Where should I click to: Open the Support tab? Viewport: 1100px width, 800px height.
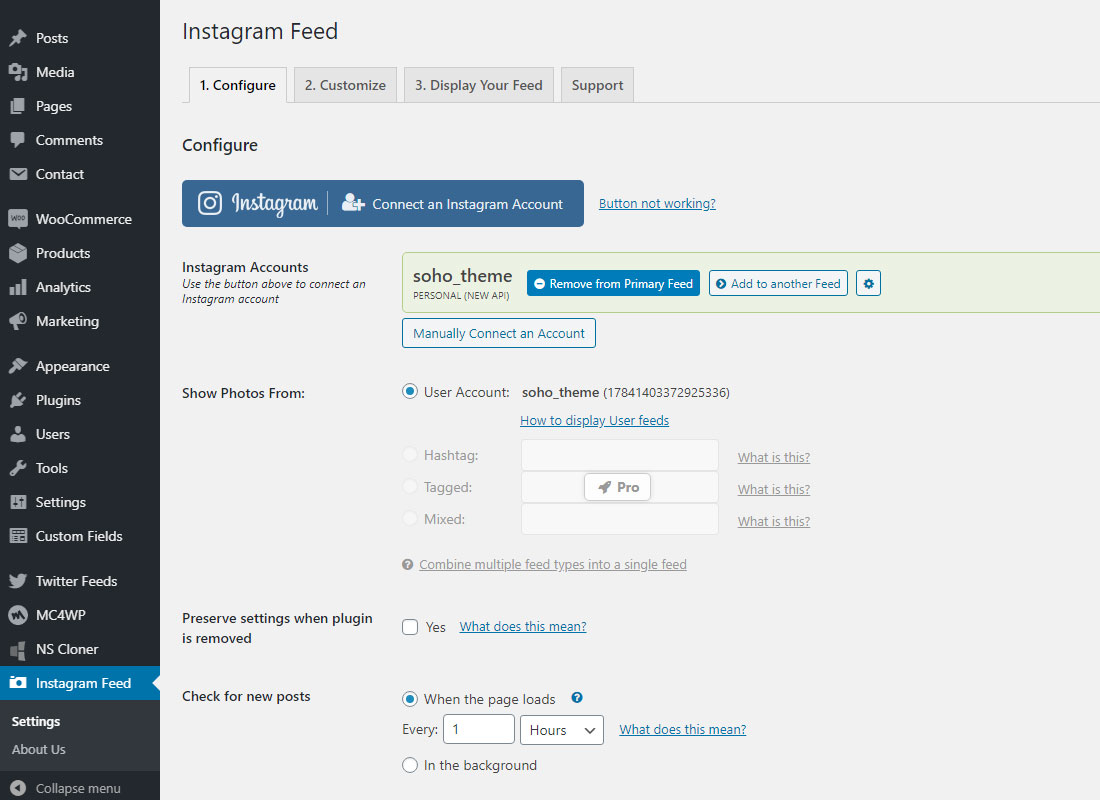(597, 85)
